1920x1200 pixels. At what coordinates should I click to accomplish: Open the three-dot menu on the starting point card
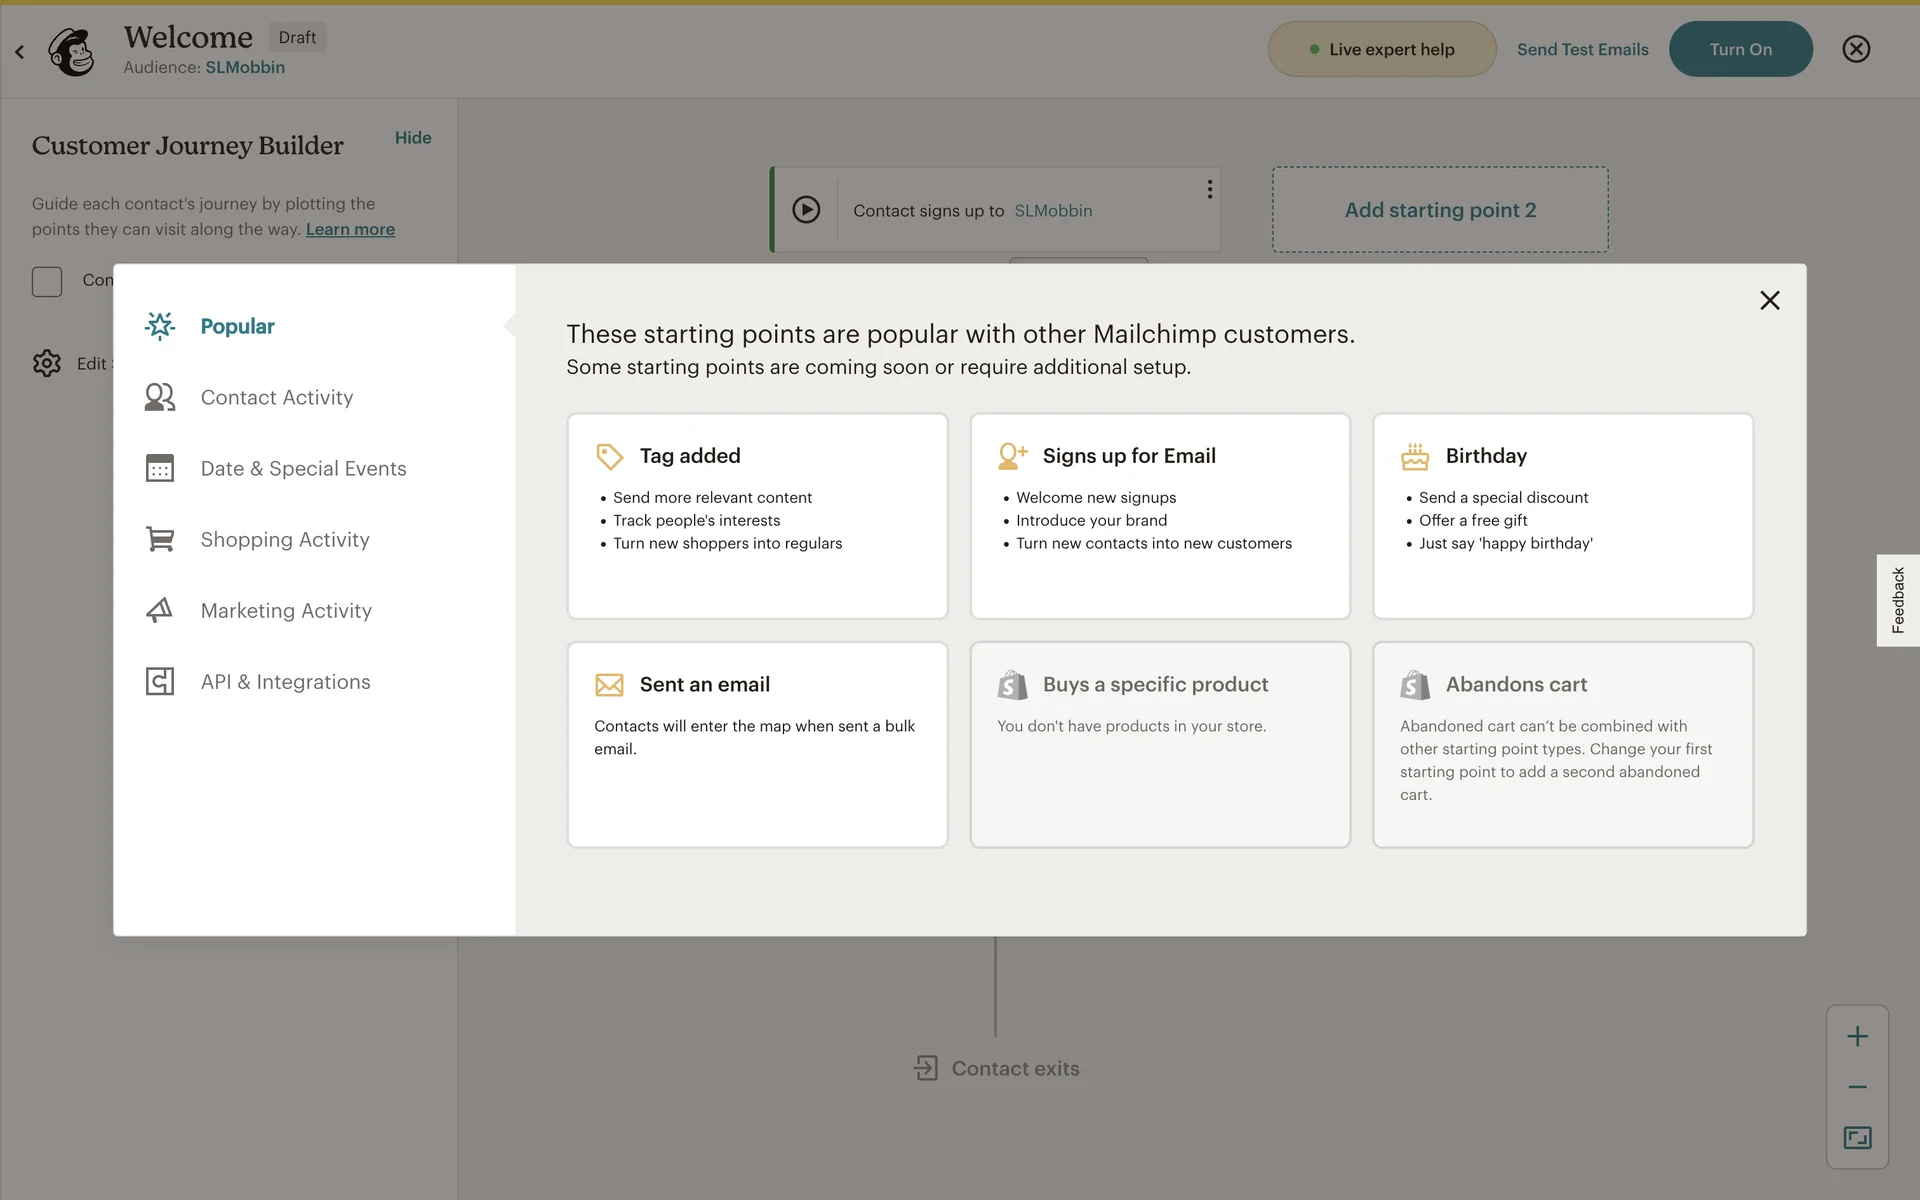pos(1209,189)
